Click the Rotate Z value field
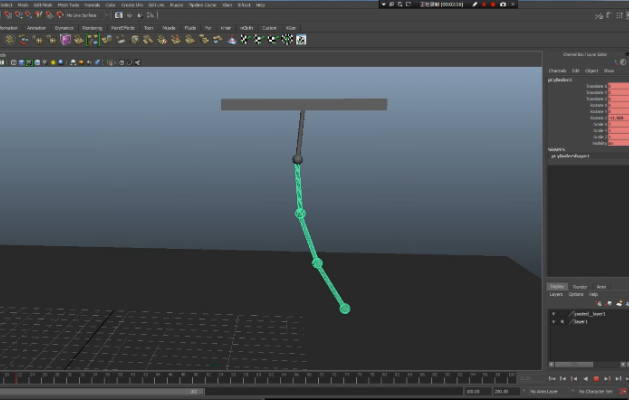 coord(619,118)
